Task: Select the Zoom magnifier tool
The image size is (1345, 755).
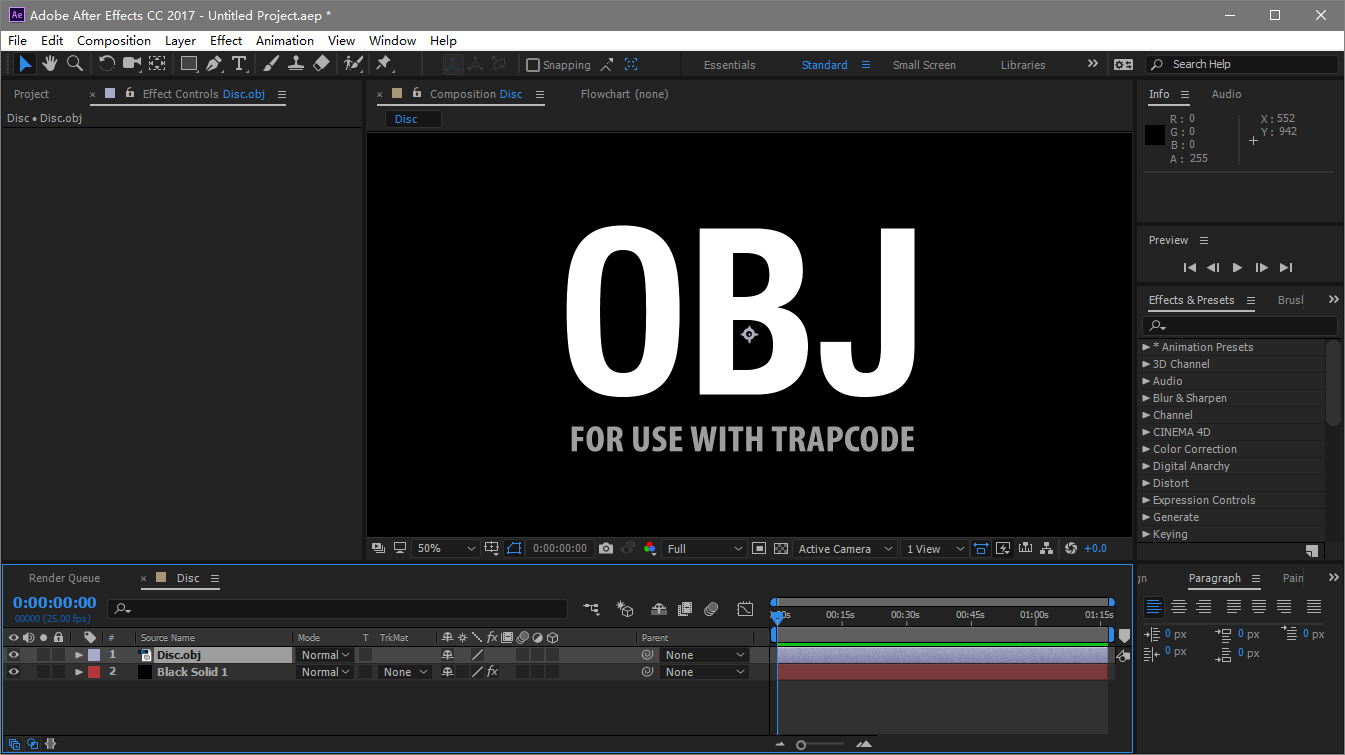Action: 75,64
